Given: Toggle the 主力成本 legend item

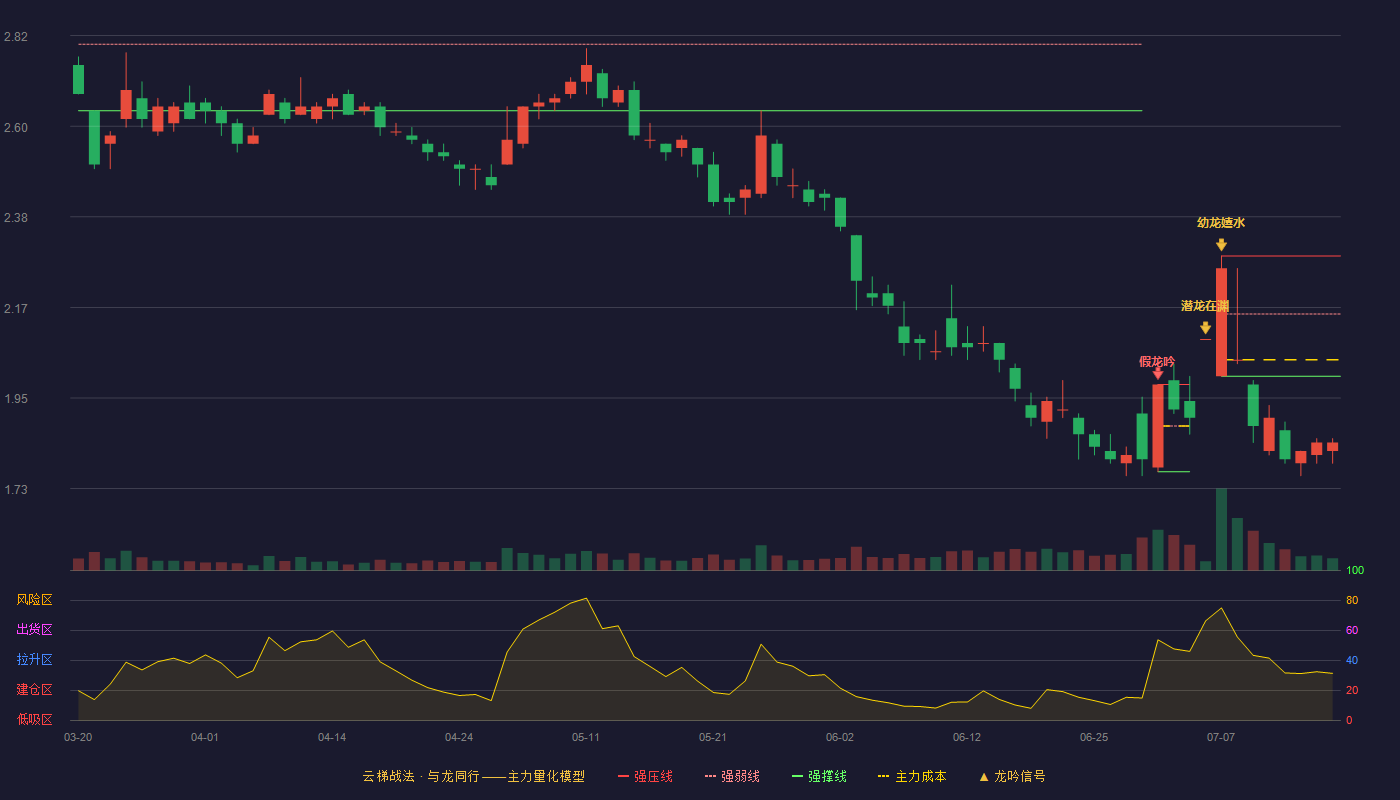Looking at the screenshot, I should [912, 776].
